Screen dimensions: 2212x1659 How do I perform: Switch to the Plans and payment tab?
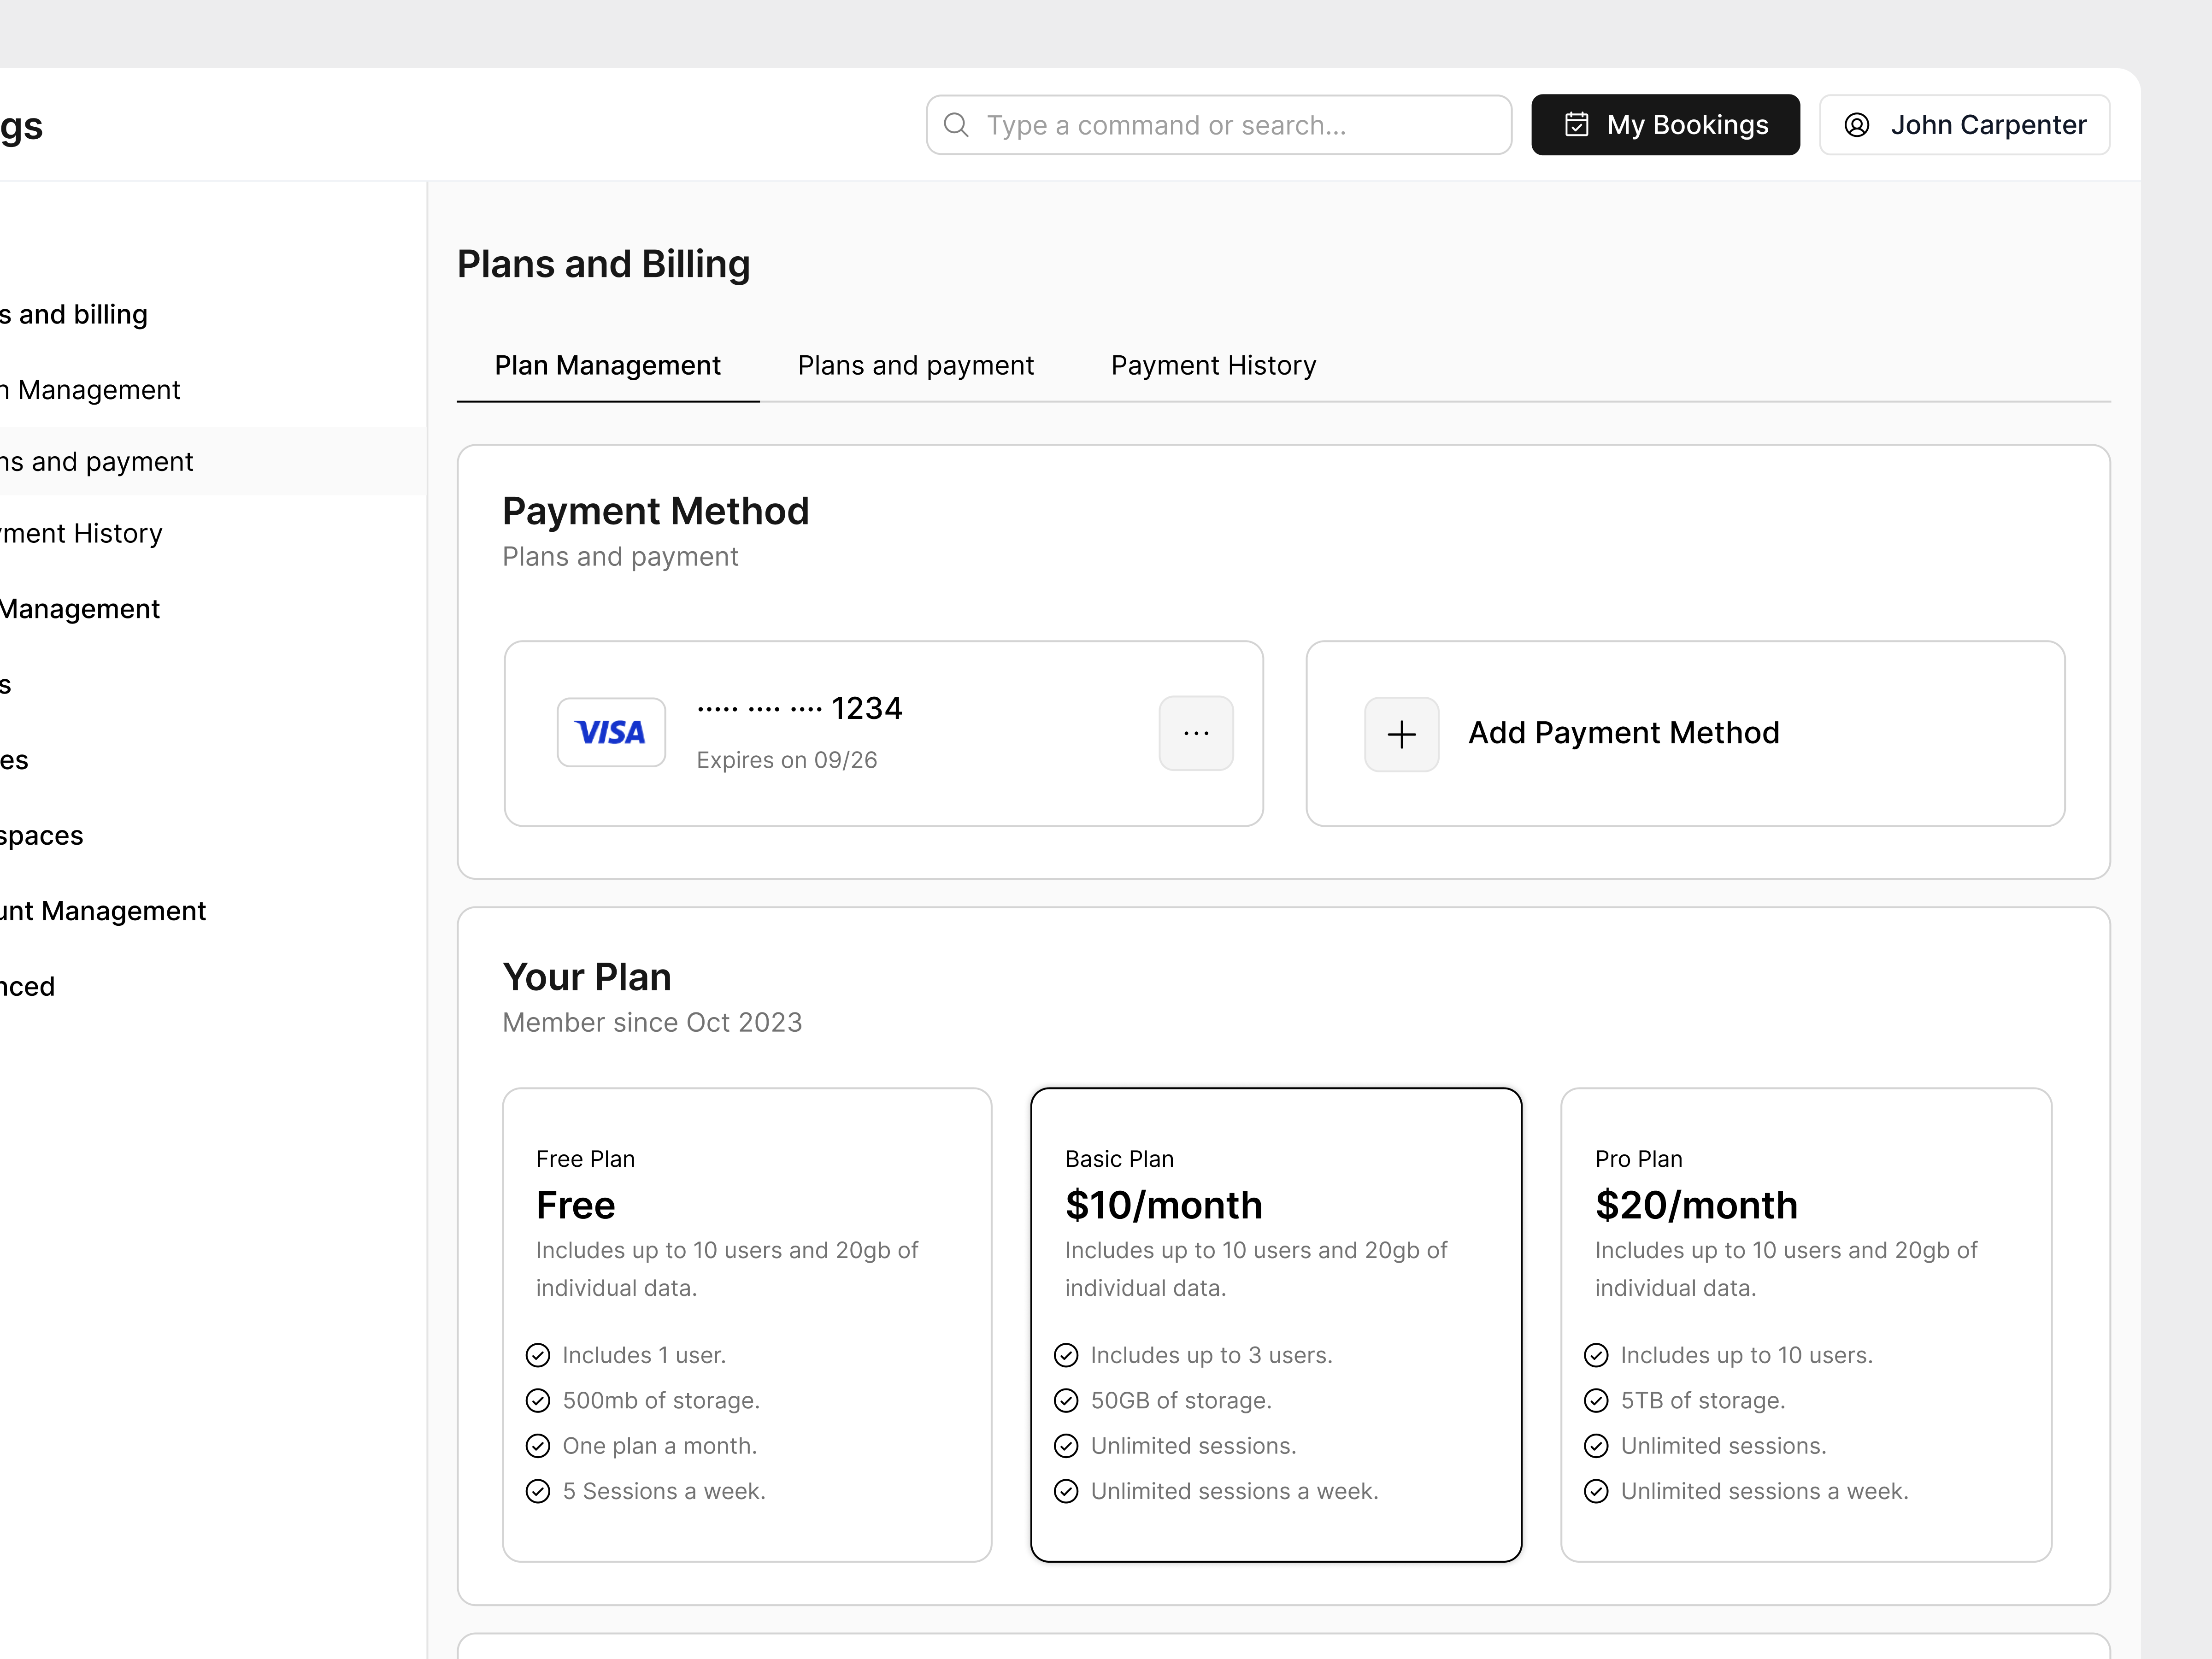pos(915,365)
